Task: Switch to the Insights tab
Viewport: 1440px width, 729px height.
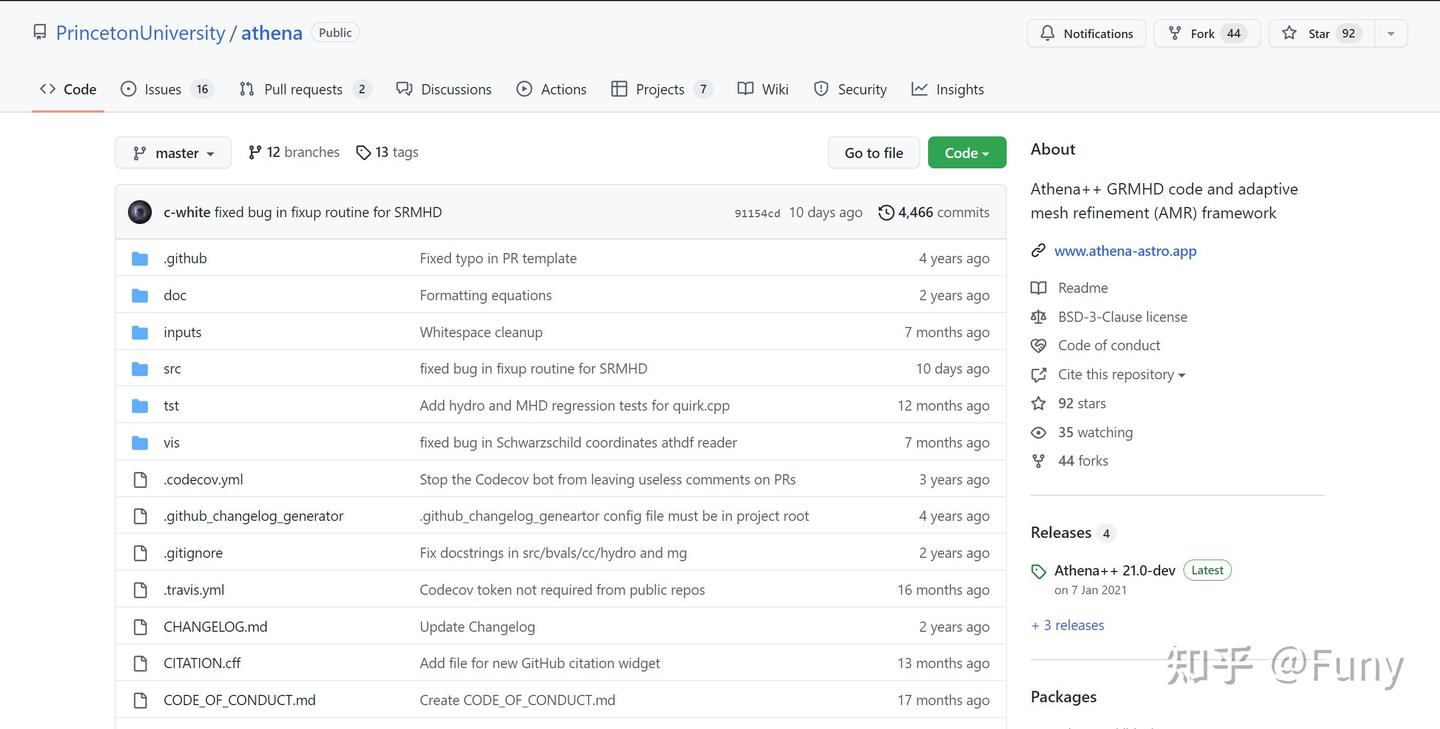Action: tap(948, 89)
